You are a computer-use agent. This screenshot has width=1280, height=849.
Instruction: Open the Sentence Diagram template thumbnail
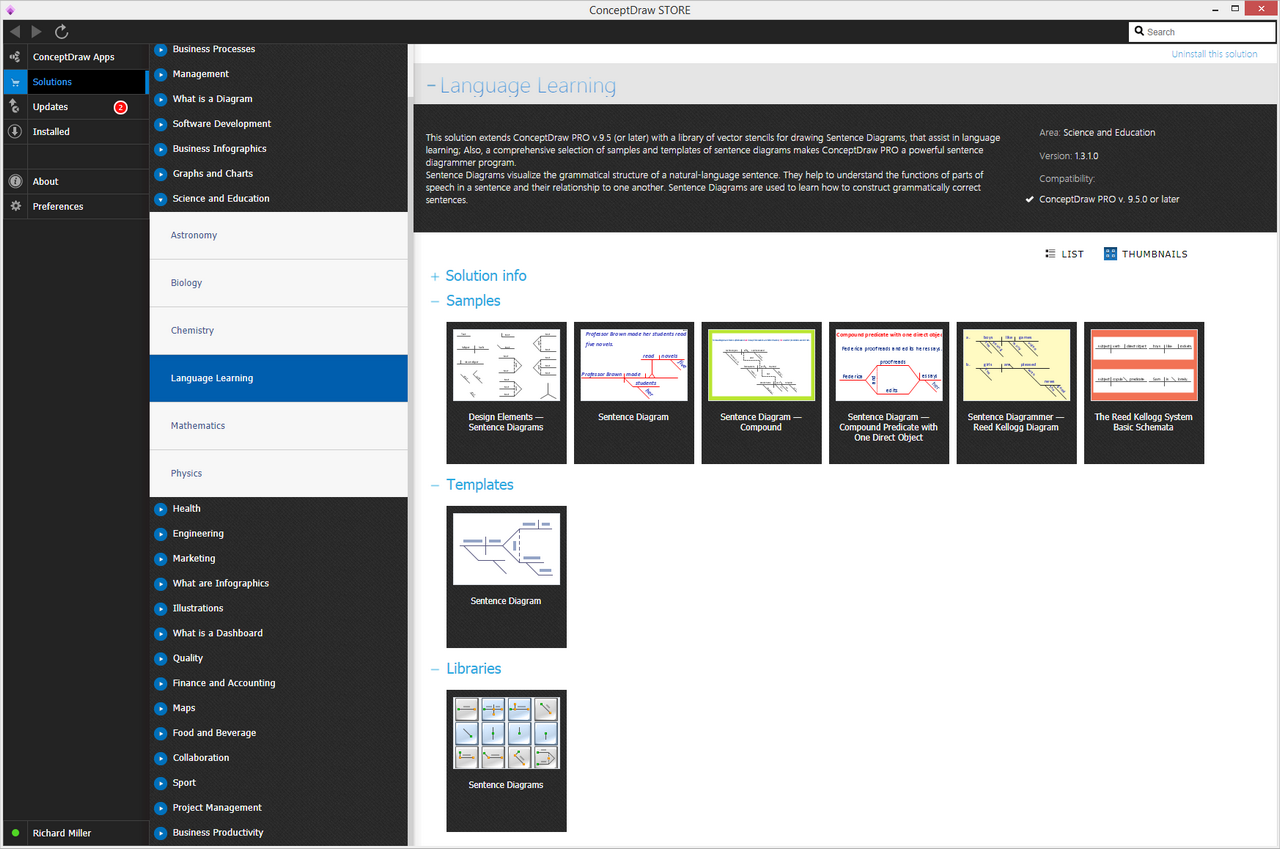506,577
